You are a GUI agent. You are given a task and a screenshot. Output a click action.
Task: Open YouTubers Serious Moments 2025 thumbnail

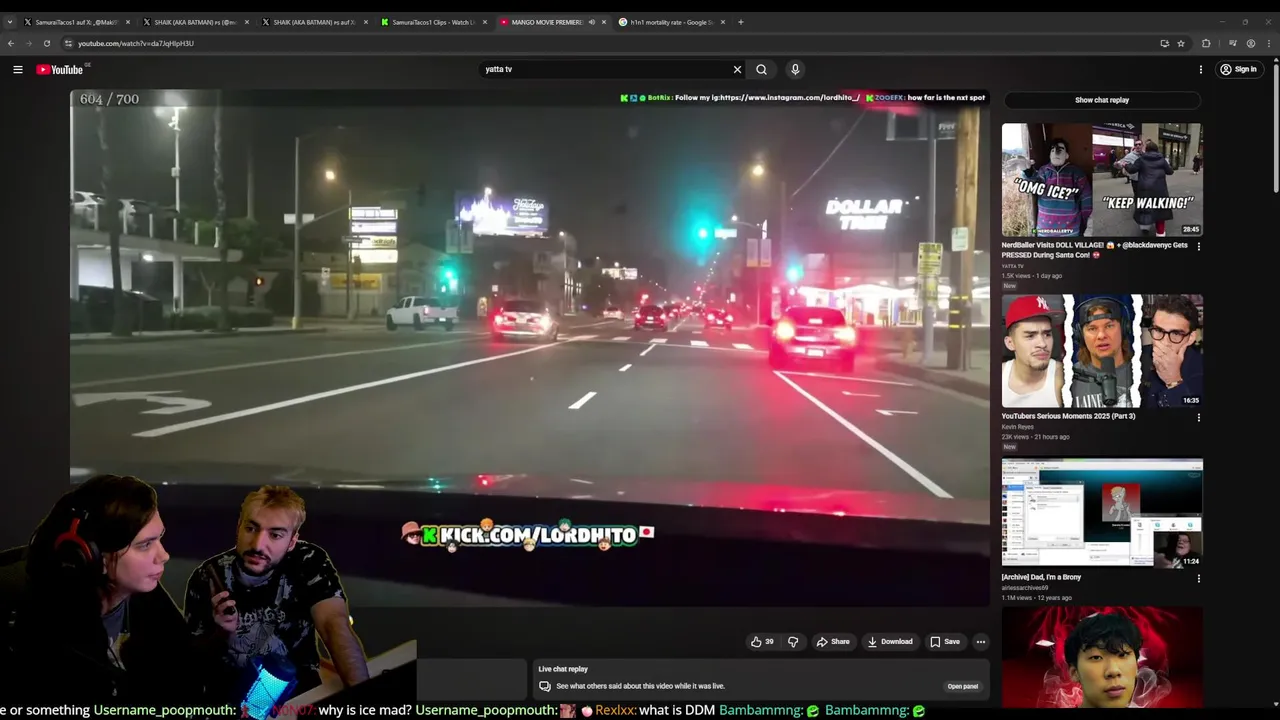pyautogui.click(x=1102, y=350)
